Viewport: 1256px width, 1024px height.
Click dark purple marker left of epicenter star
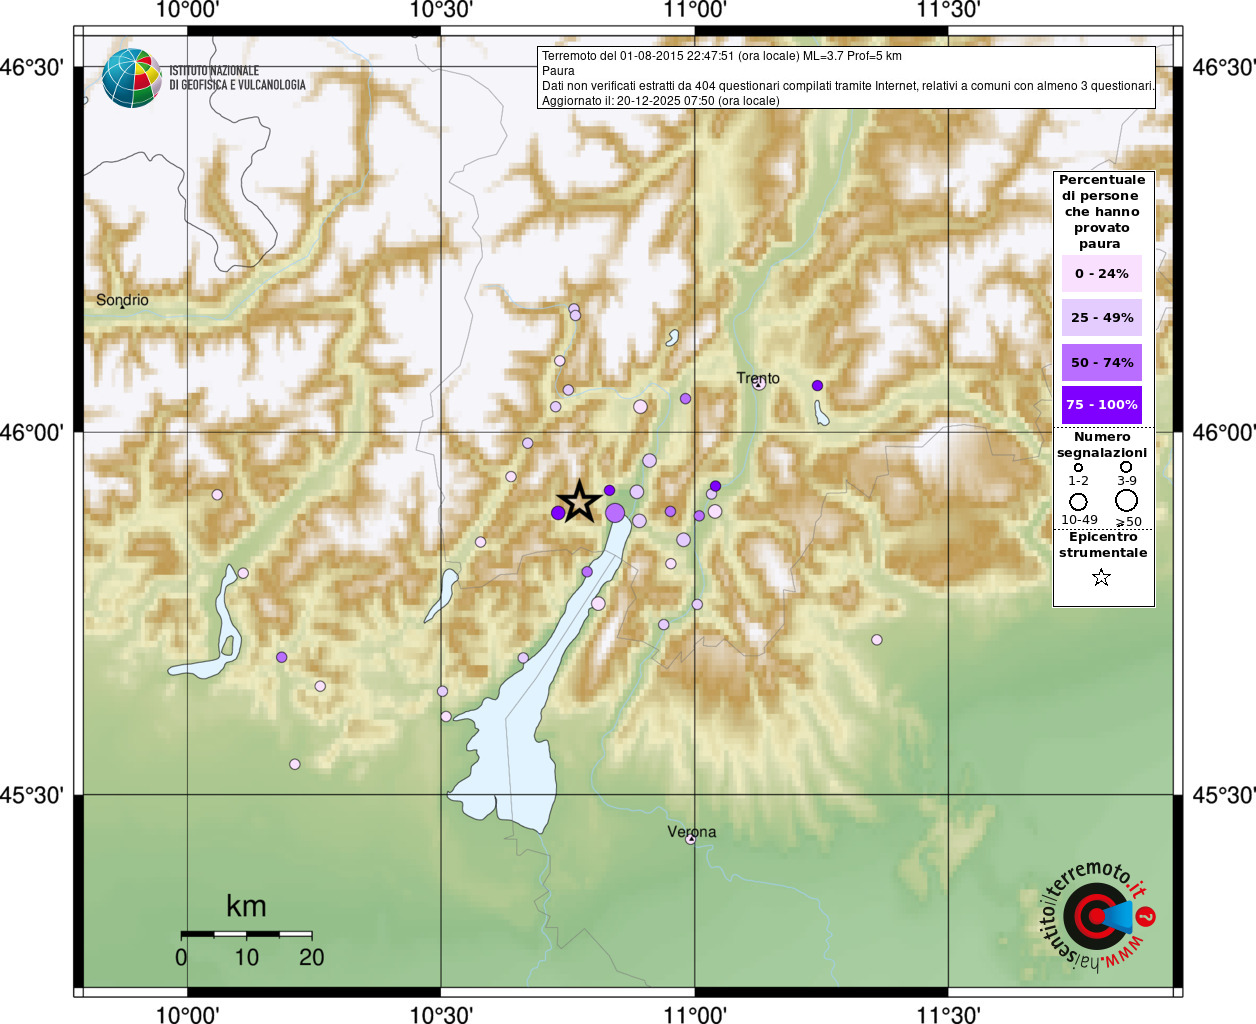[558, 513]
